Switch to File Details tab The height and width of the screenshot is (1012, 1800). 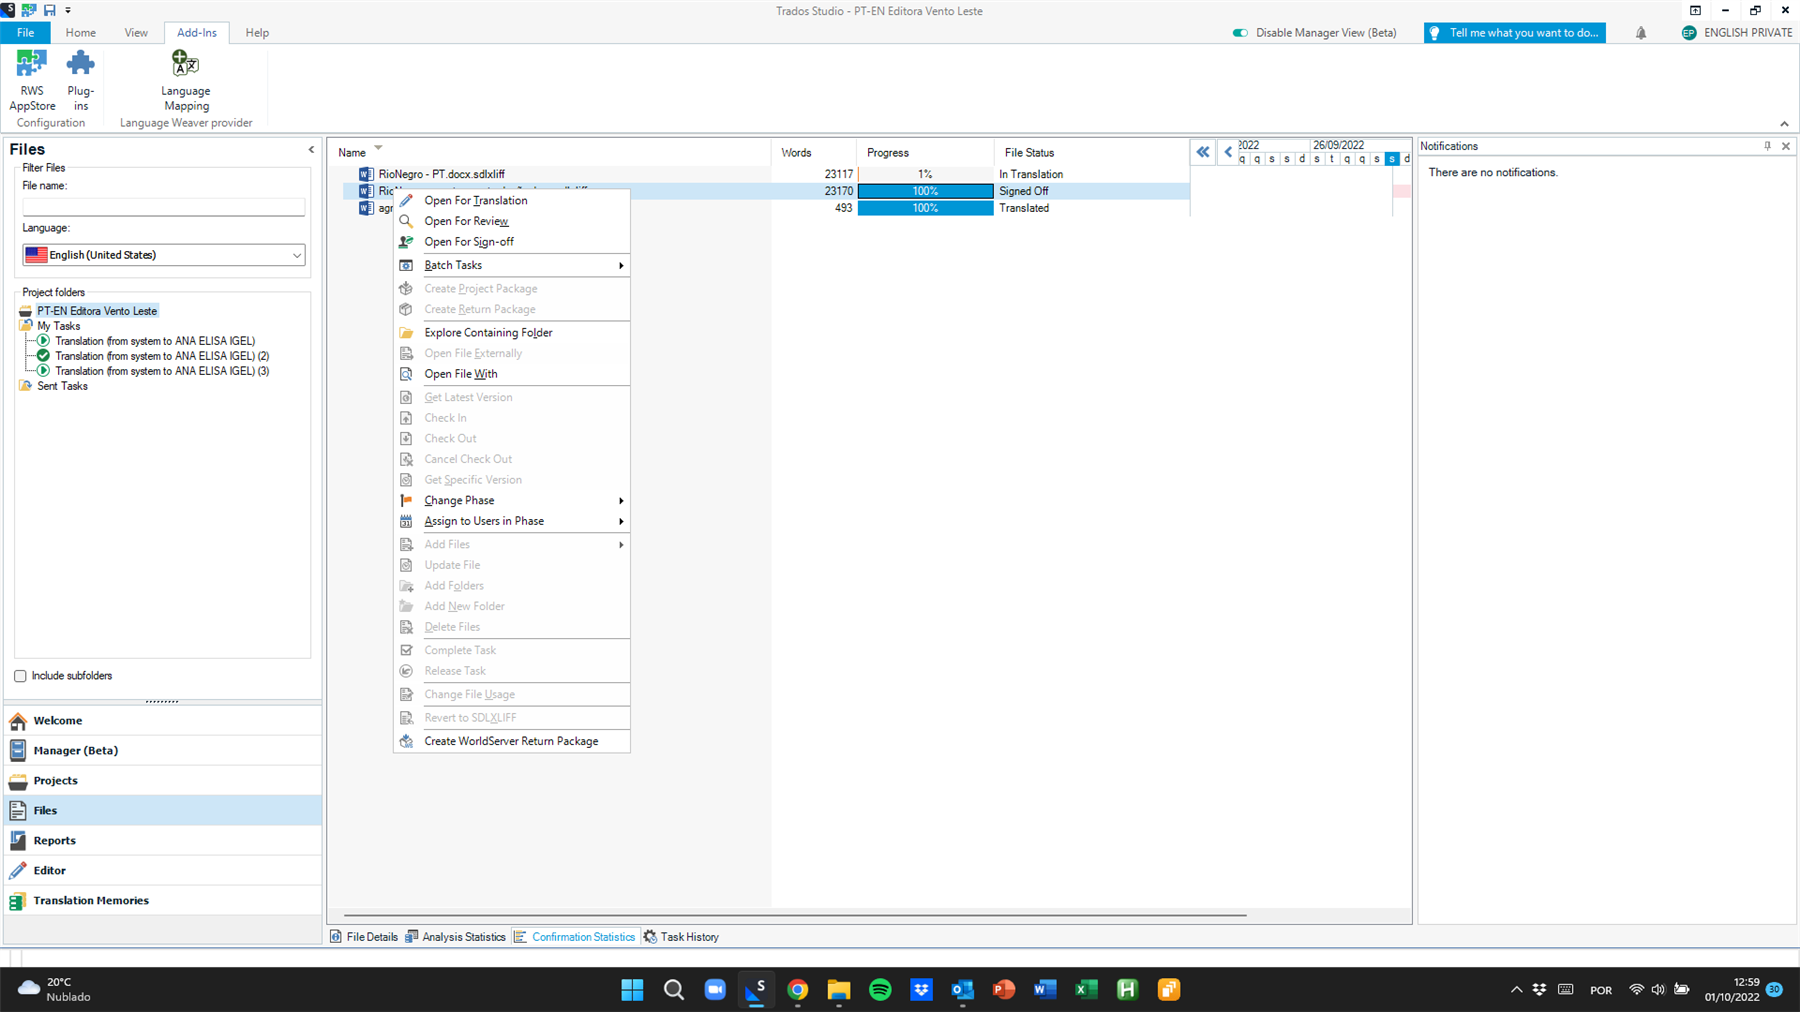point(364,937)
